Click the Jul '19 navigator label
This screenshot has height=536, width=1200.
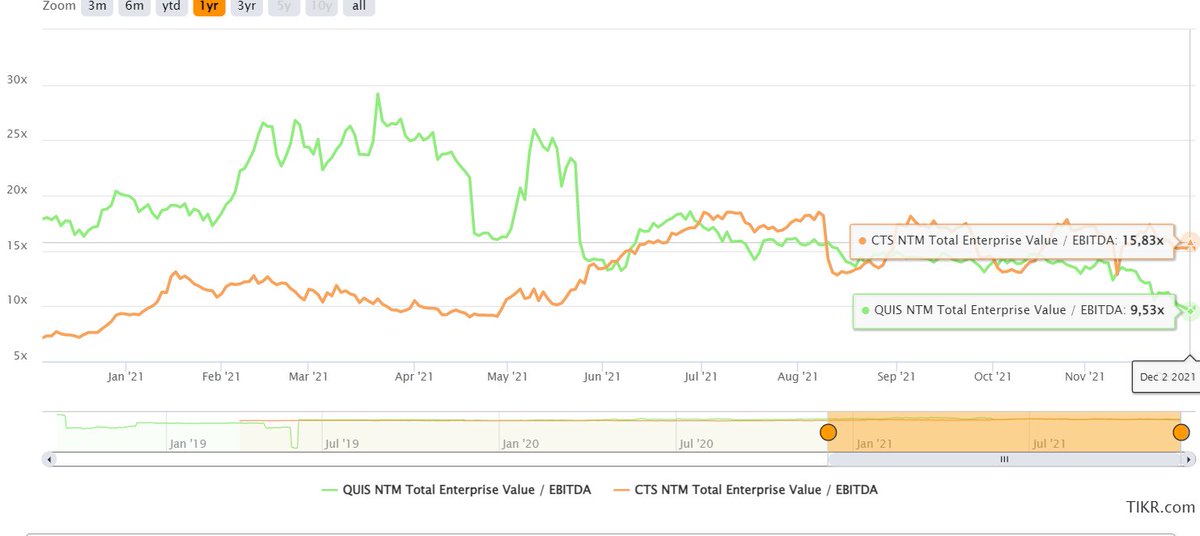342,442
